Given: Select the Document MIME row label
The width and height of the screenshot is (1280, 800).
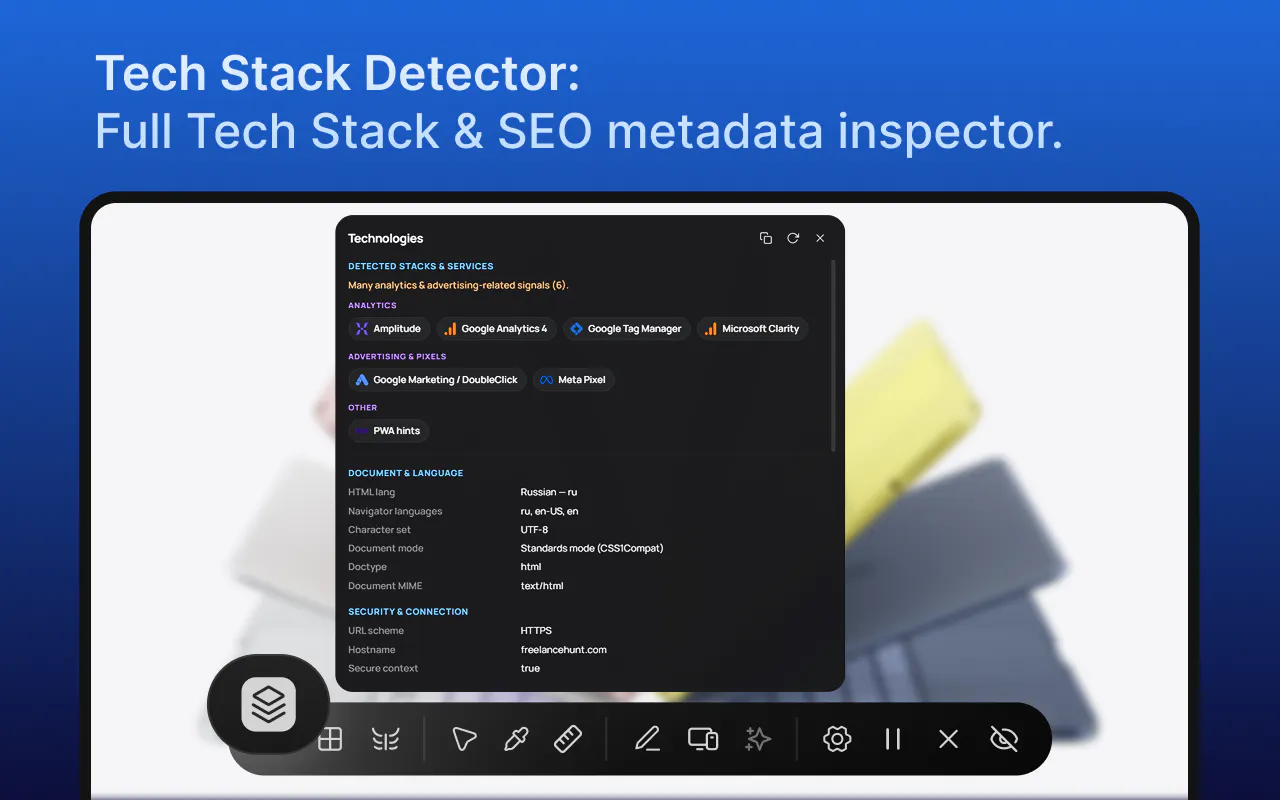Looking at the screenshot, I should pyautogui.click(x=386, y=586).
